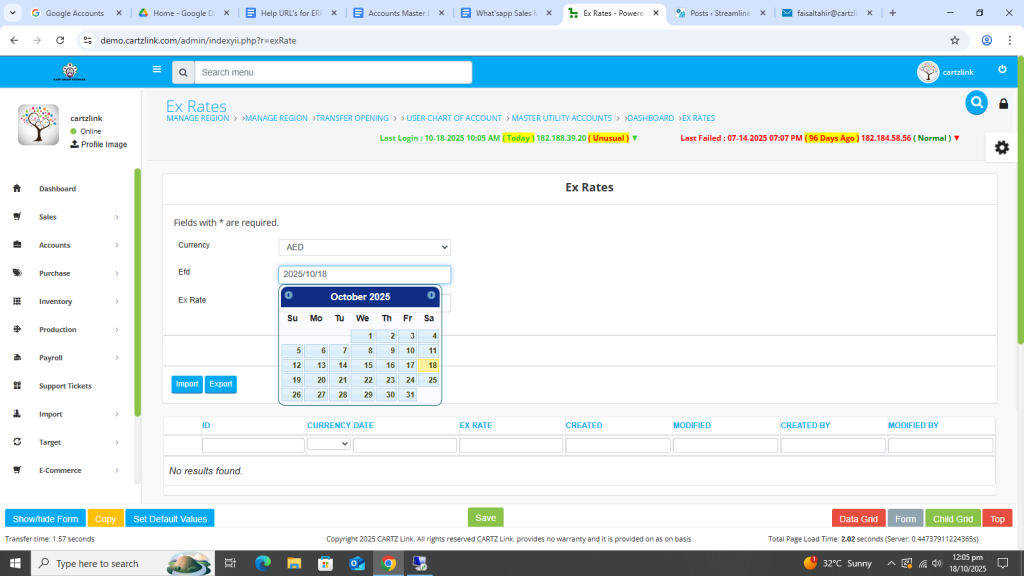This screenshot has height=576, width=1024.
Task: Open the Currency AED dropdown
Action: (364, 247)
